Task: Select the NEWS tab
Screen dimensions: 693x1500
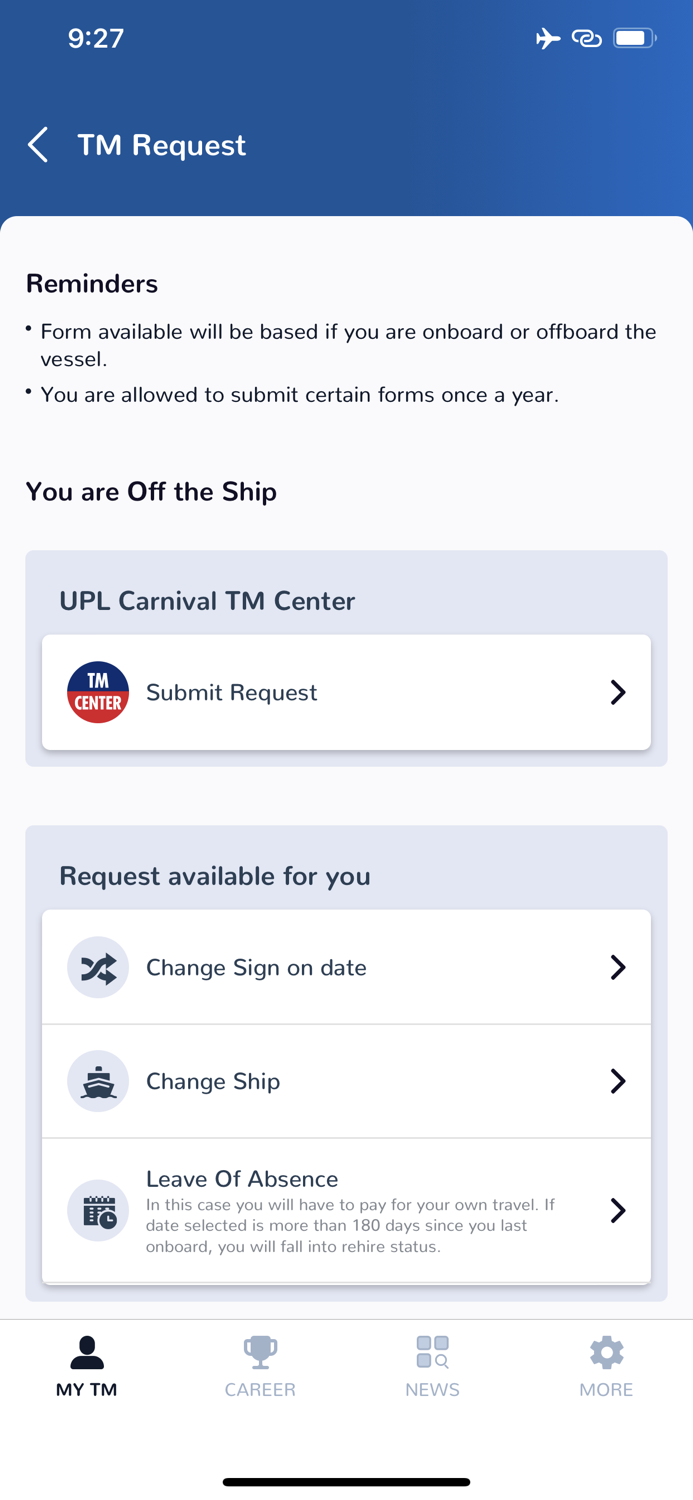Action: [x=432, y=1368]
